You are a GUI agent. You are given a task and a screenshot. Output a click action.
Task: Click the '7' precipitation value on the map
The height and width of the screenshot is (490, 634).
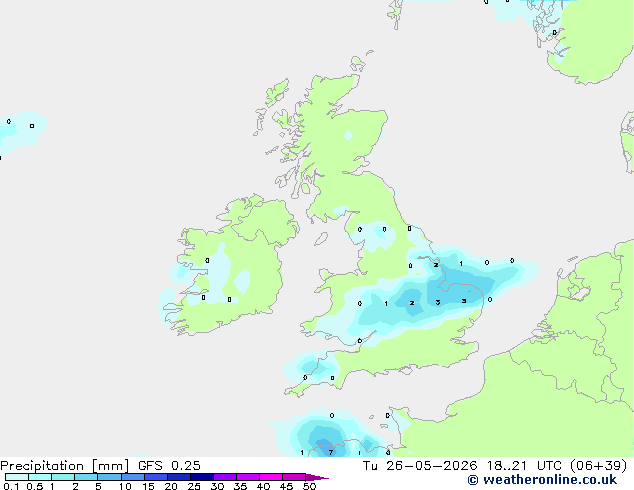point(331,452)
